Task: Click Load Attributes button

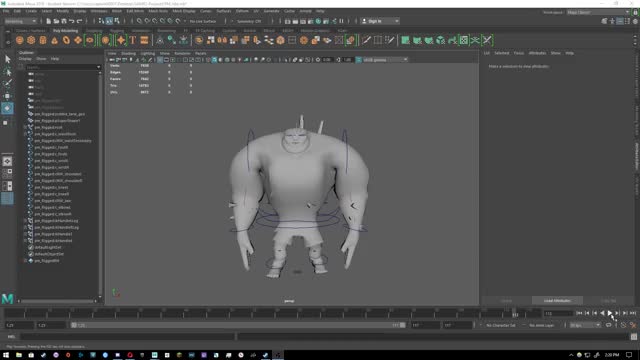Action: 557,300
